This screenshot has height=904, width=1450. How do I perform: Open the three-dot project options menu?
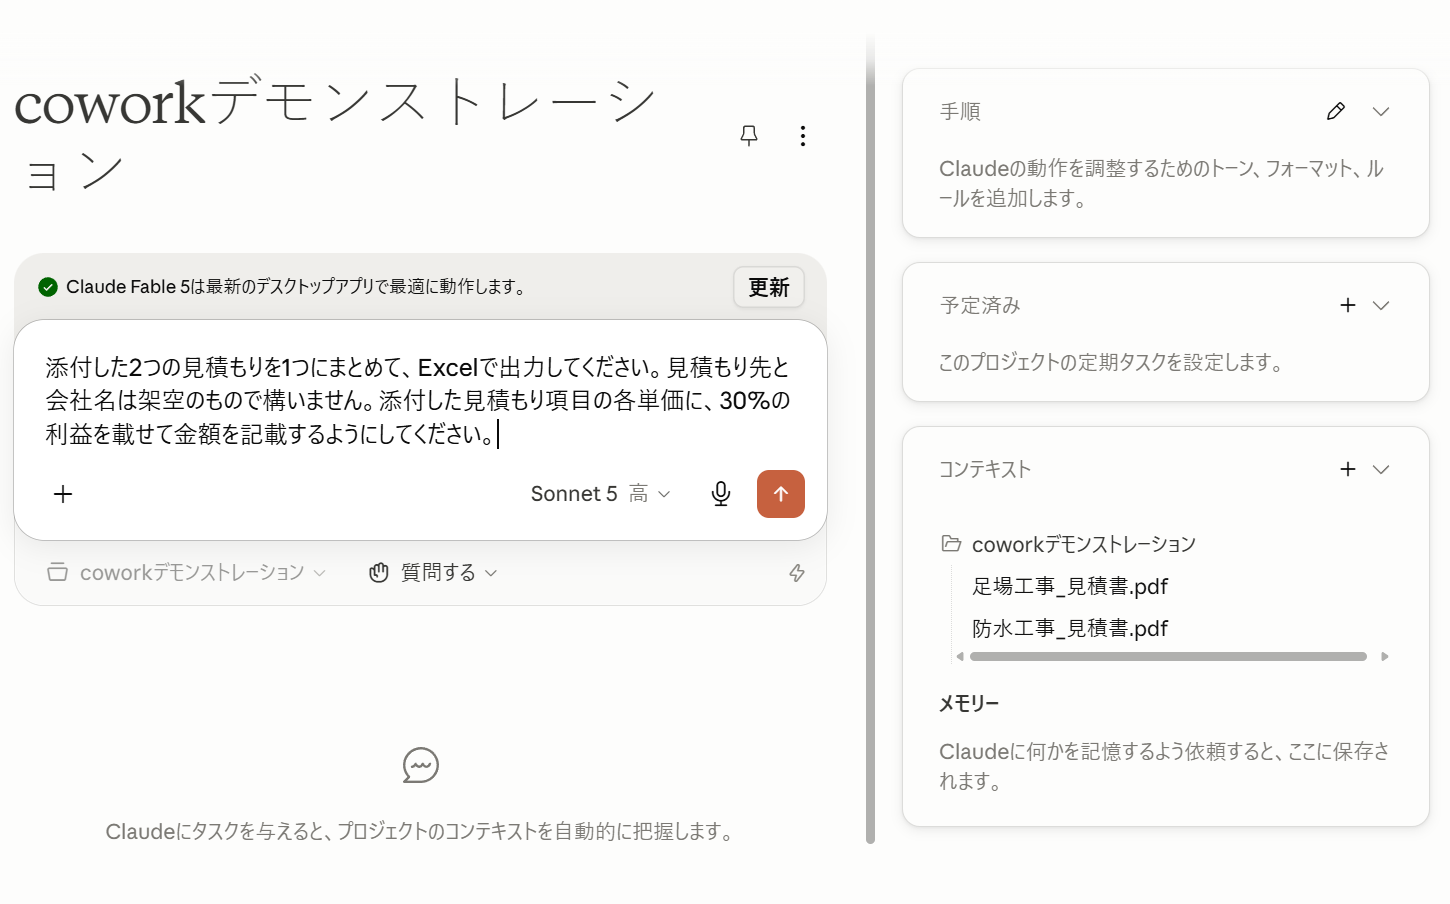[803, 136]
